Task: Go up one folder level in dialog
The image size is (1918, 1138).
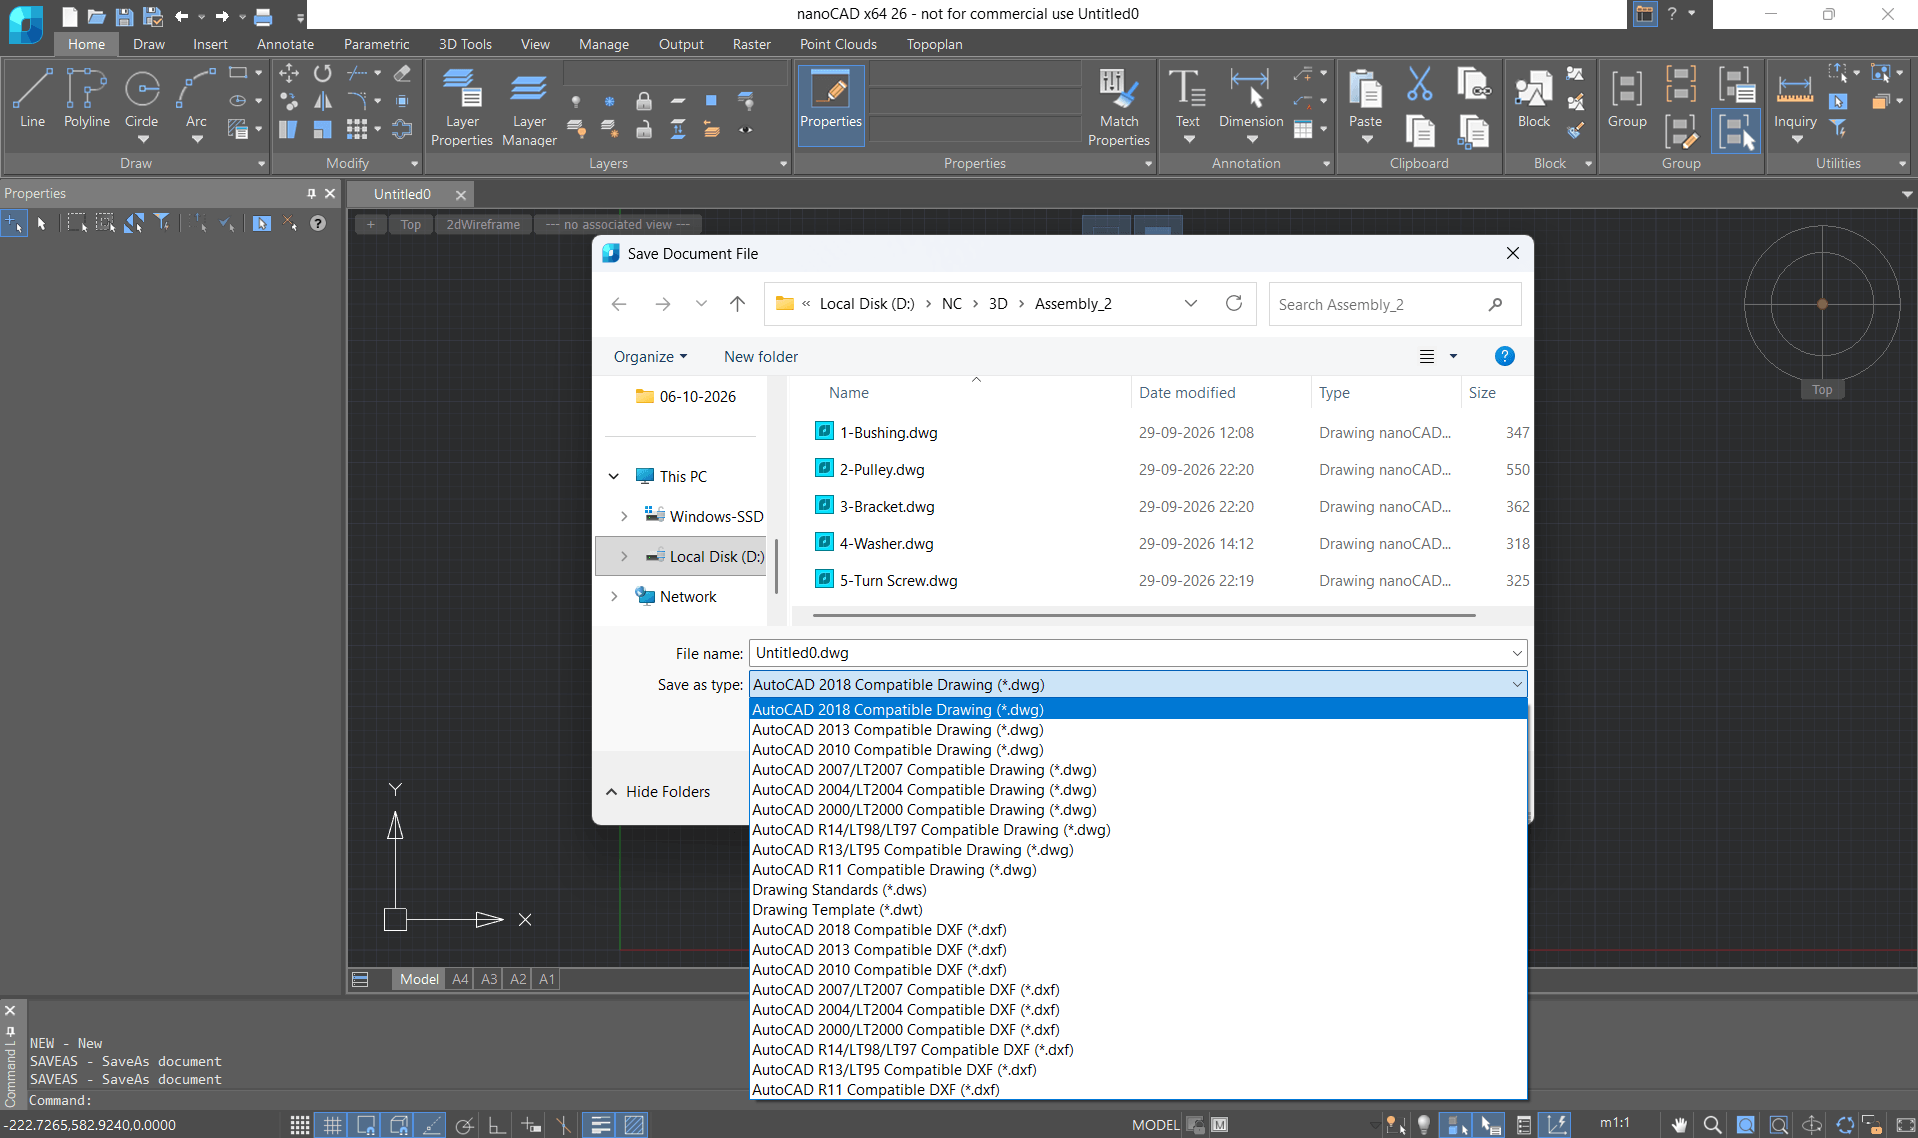Action: (737, 304)
